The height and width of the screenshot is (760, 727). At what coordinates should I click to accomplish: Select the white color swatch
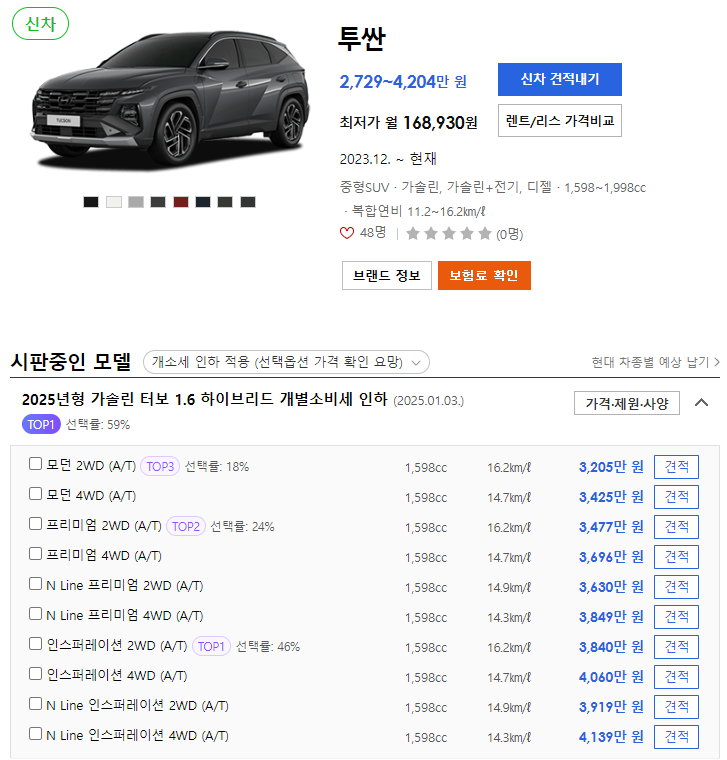pos(114,202)
